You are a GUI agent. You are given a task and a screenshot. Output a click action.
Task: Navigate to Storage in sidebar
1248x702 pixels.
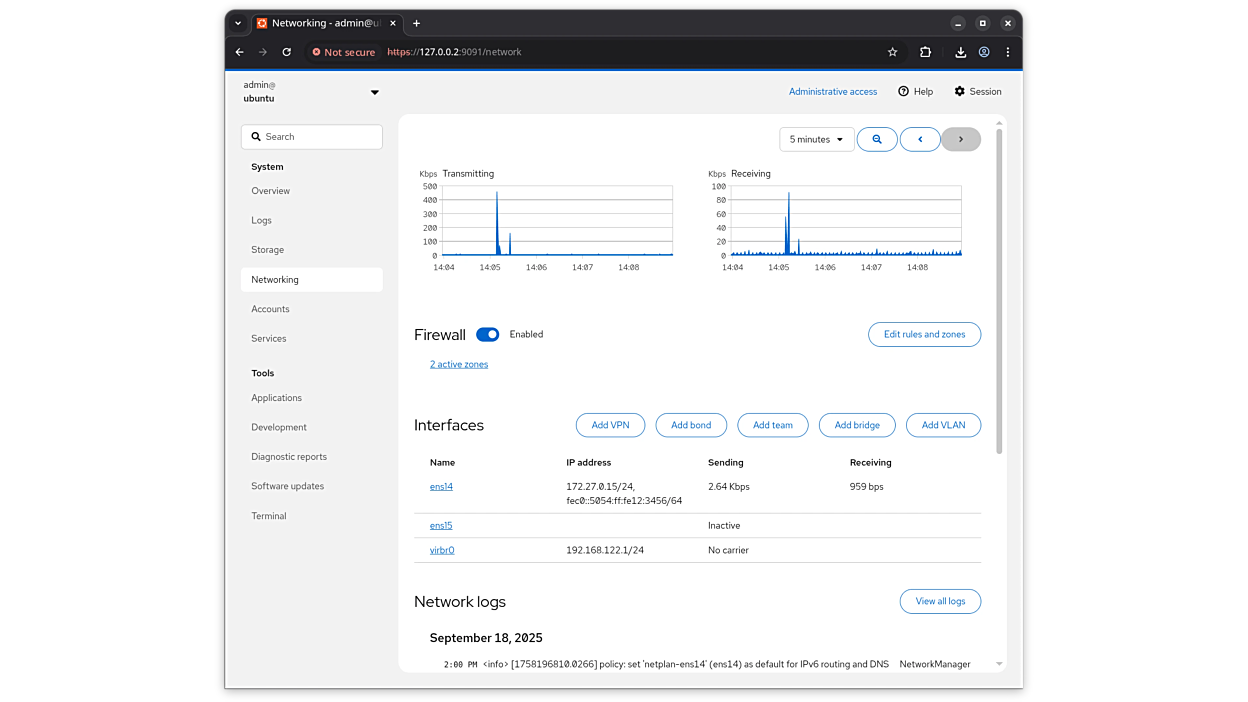tap(267, 250)
